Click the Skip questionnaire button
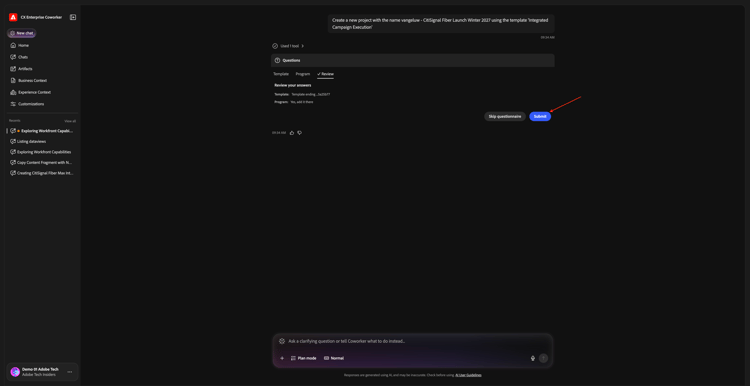This screenshot has height=386, width=750. coord(505,116)
